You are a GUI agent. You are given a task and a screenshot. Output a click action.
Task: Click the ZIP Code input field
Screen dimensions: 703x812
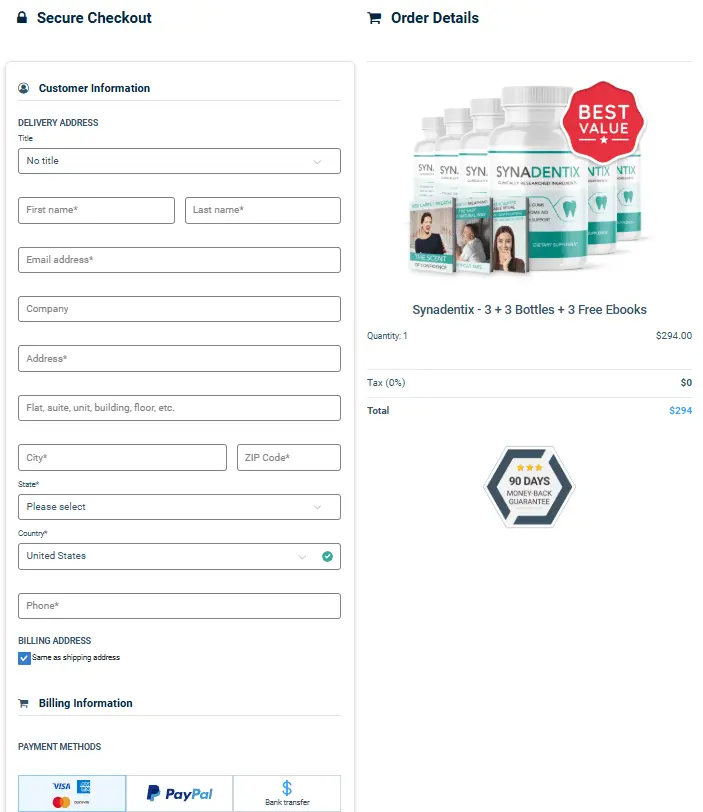[289, 457]
